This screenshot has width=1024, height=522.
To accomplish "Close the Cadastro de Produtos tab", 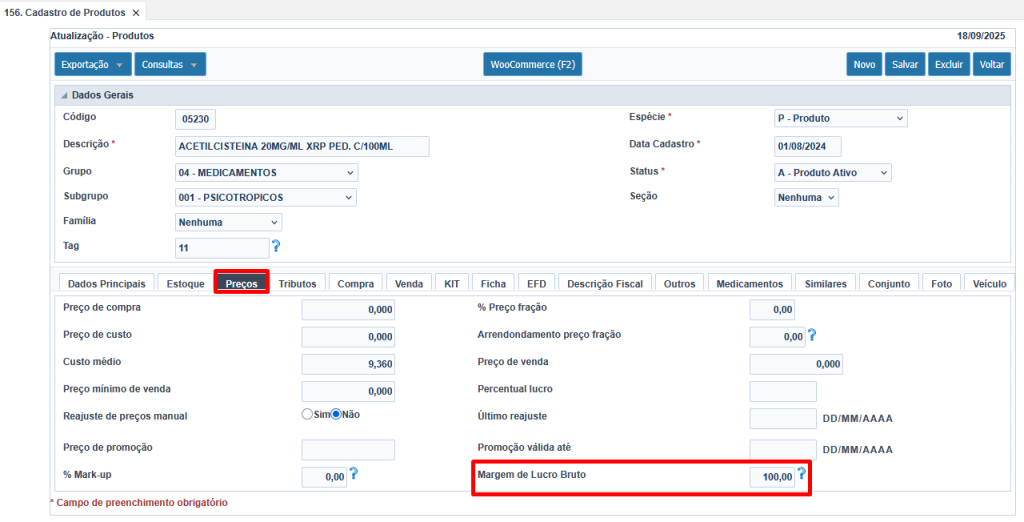I will (136, 13).
